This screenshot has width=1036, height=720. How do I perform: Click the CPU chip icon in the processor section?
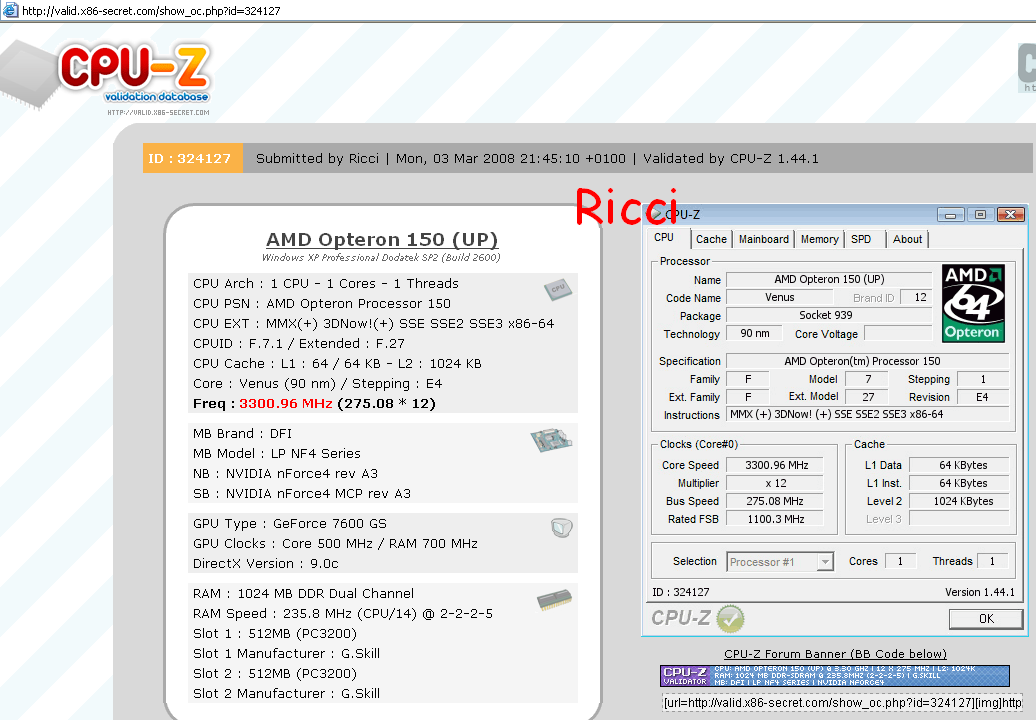pyautogui.click(x=558, y=289)
